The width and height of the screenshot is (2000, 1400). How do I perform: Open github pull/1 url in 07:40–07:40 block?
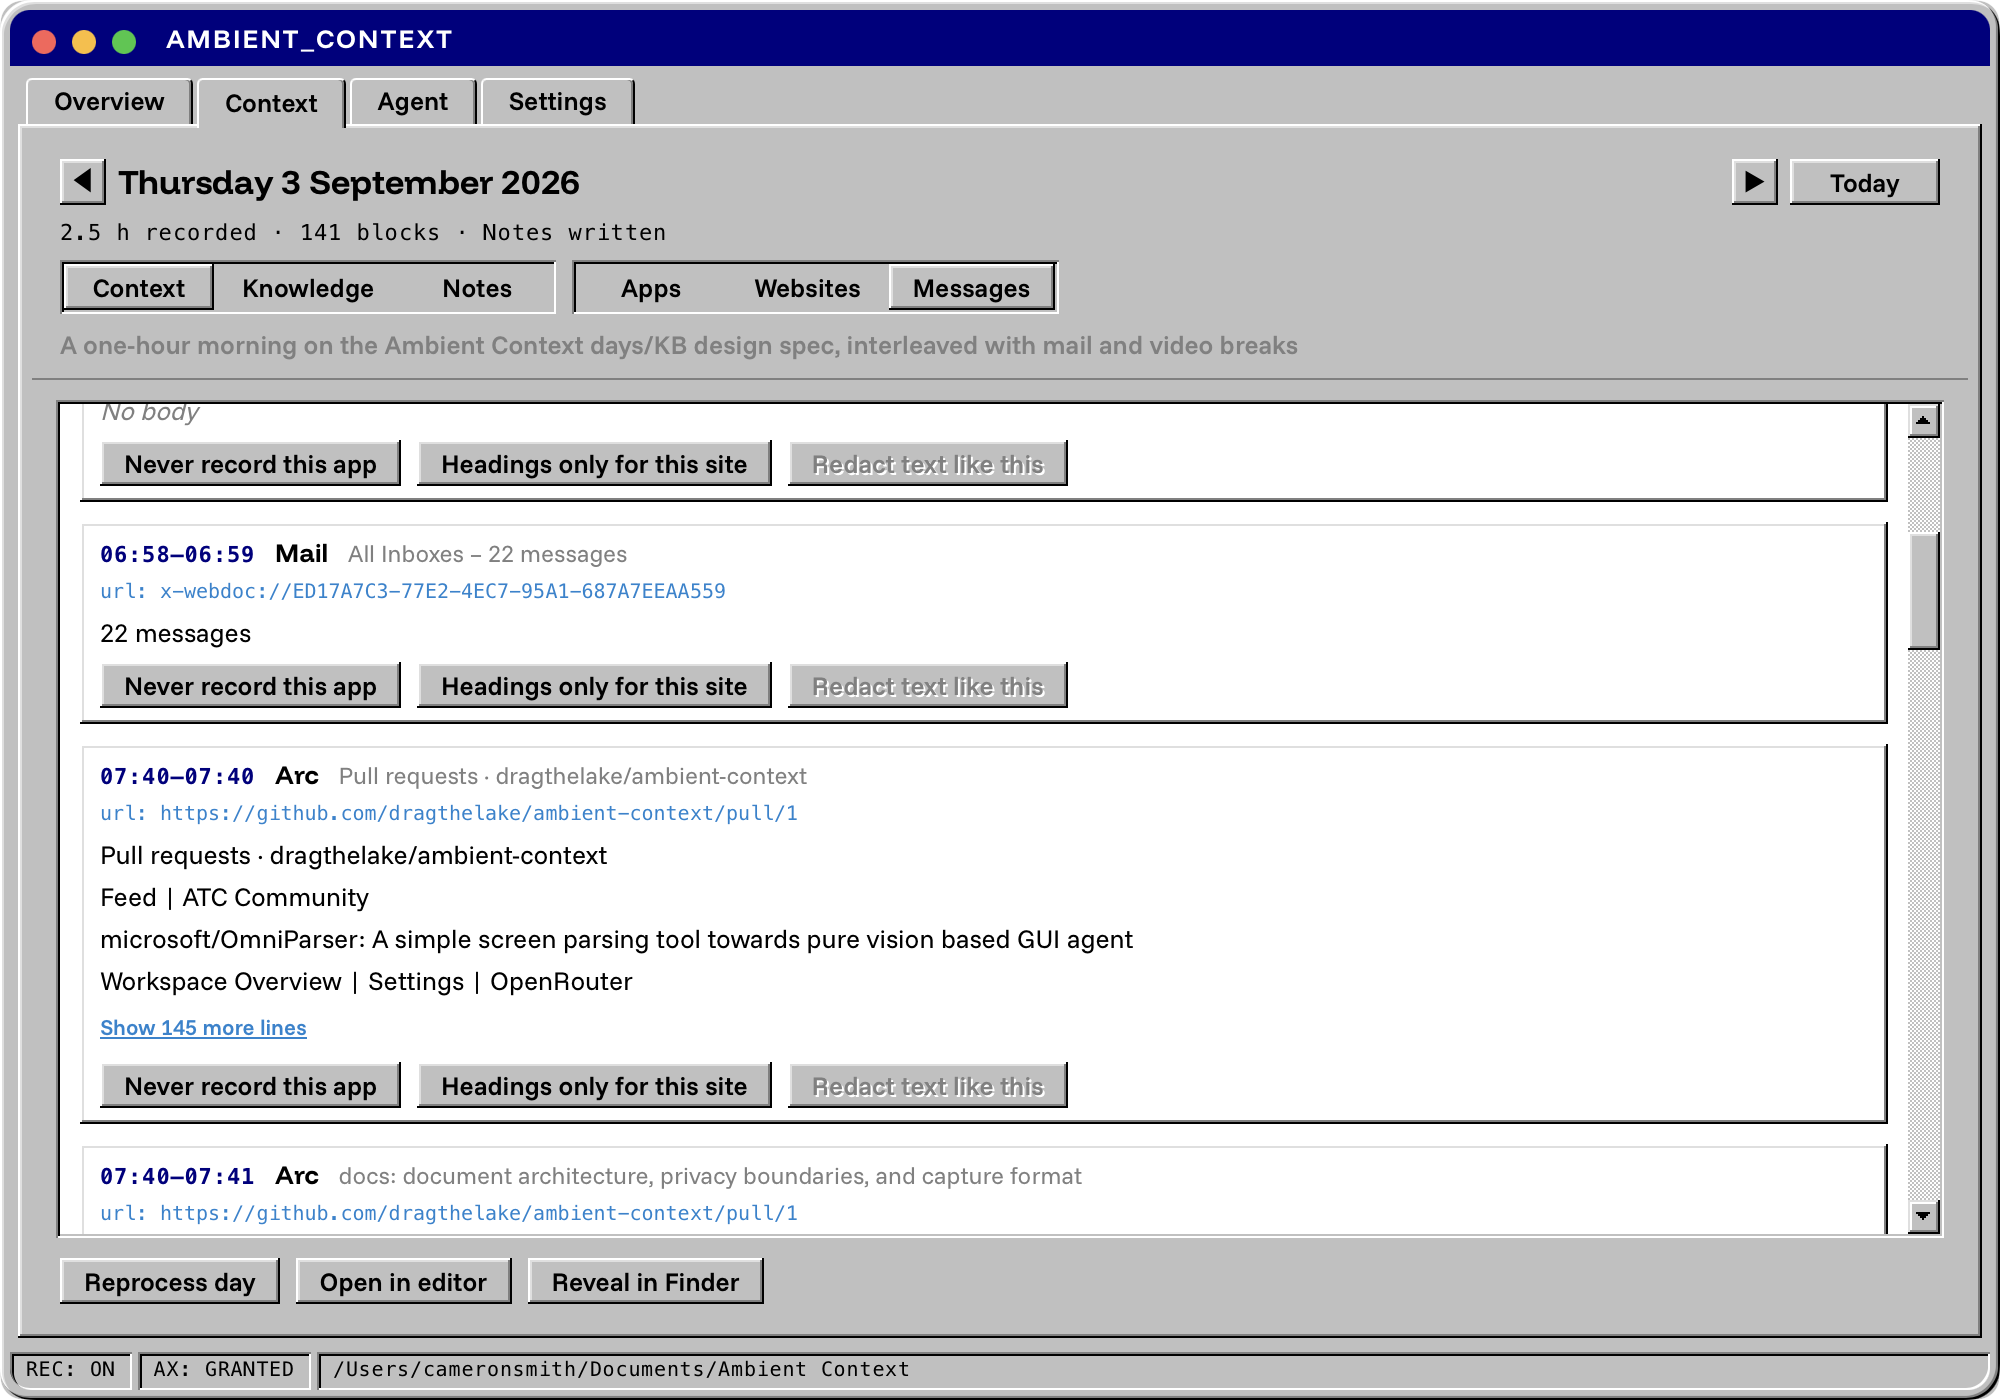tap(449, 813)
